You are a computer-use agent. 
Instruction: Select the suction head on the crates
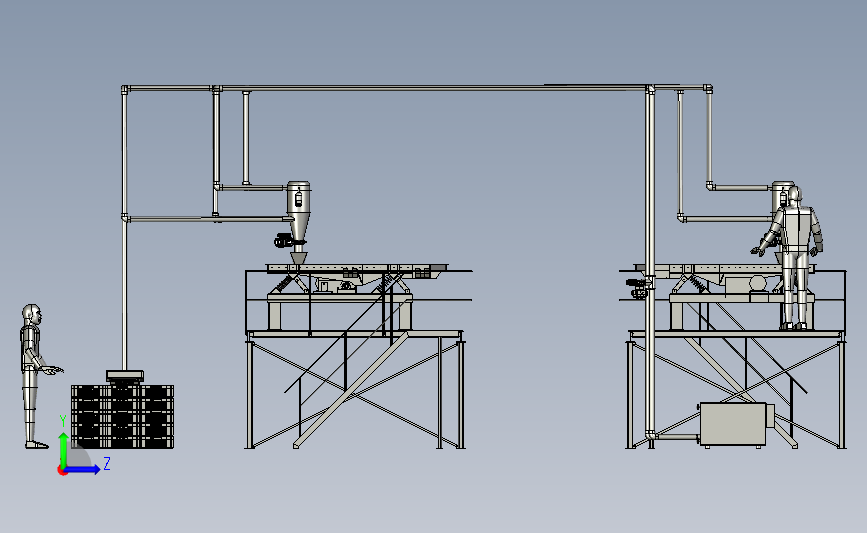point(125,377)
